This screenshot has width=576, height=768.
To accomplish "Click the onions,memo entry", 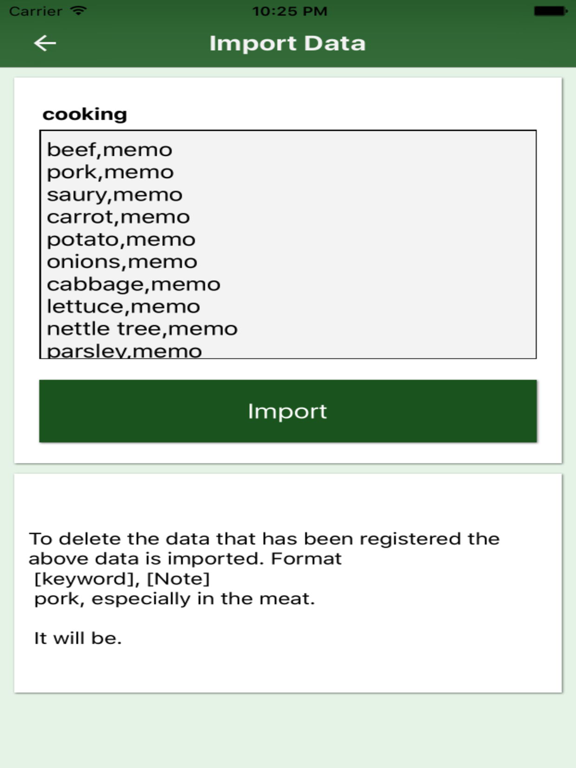I will (x=122, y=262).
